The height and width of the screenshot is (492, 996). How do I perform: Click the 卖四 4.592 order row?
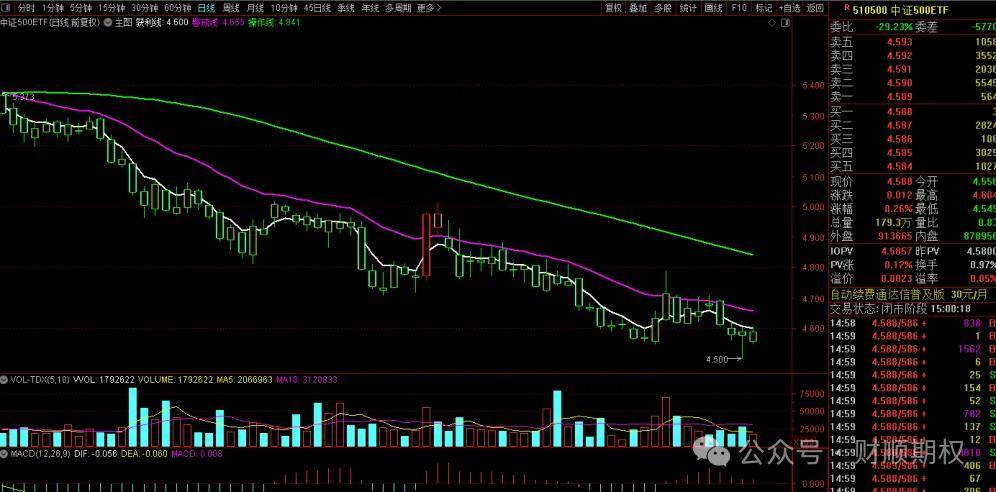pyautogui.click(x=913, y=55)
